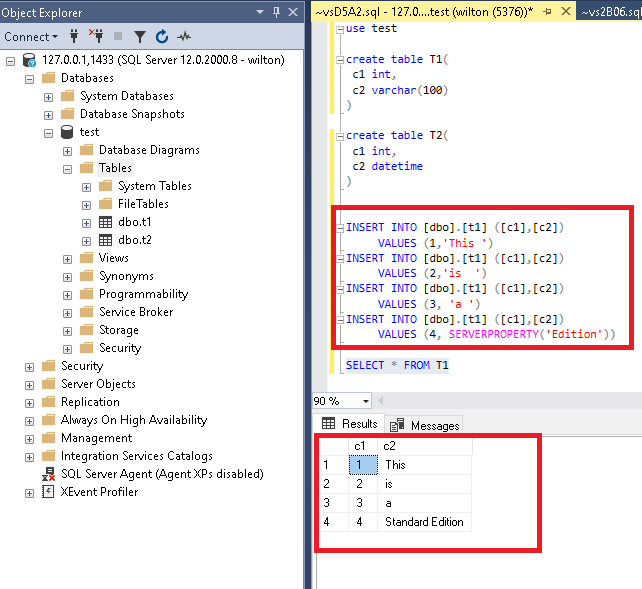Click the Refresh circular arrow icon
This screenshot has height=589, width=642.
pyautogui.click(x=162, y=36)
